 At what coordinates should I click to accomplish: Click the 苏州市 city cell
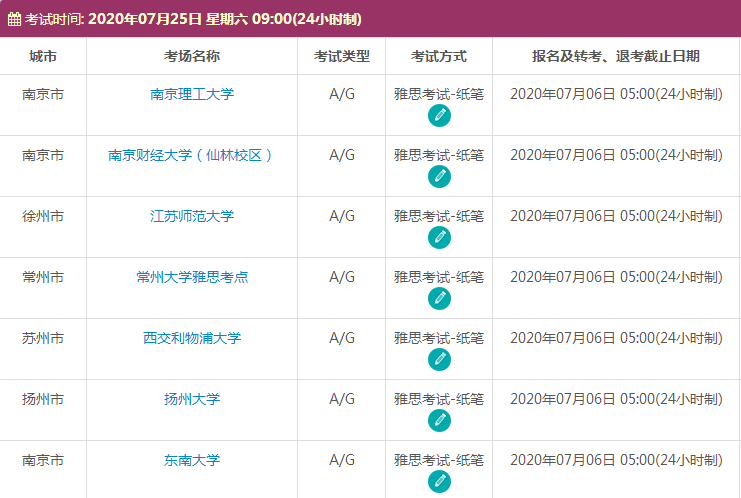coord(43,338)
